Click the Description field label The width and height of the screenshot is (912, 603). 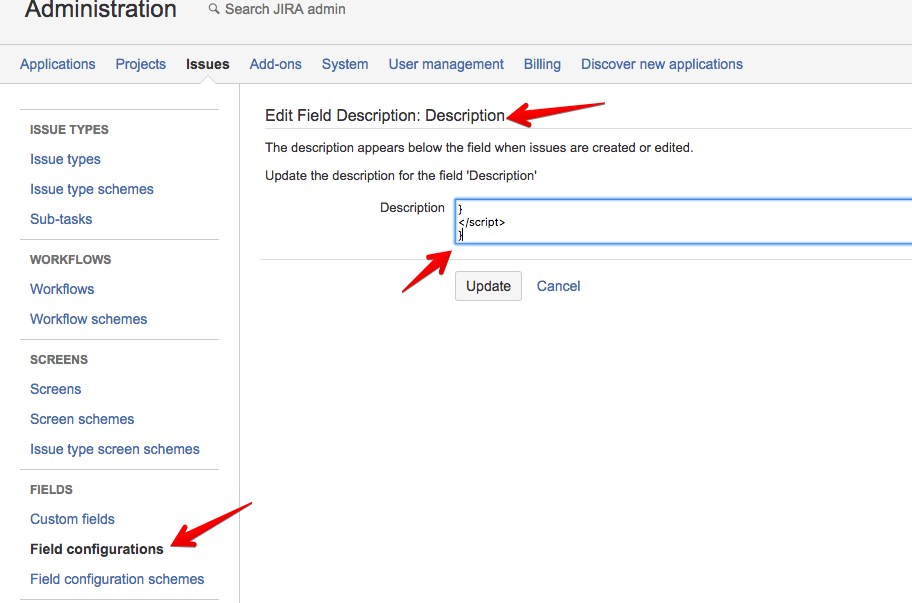(x=412, y=208)
